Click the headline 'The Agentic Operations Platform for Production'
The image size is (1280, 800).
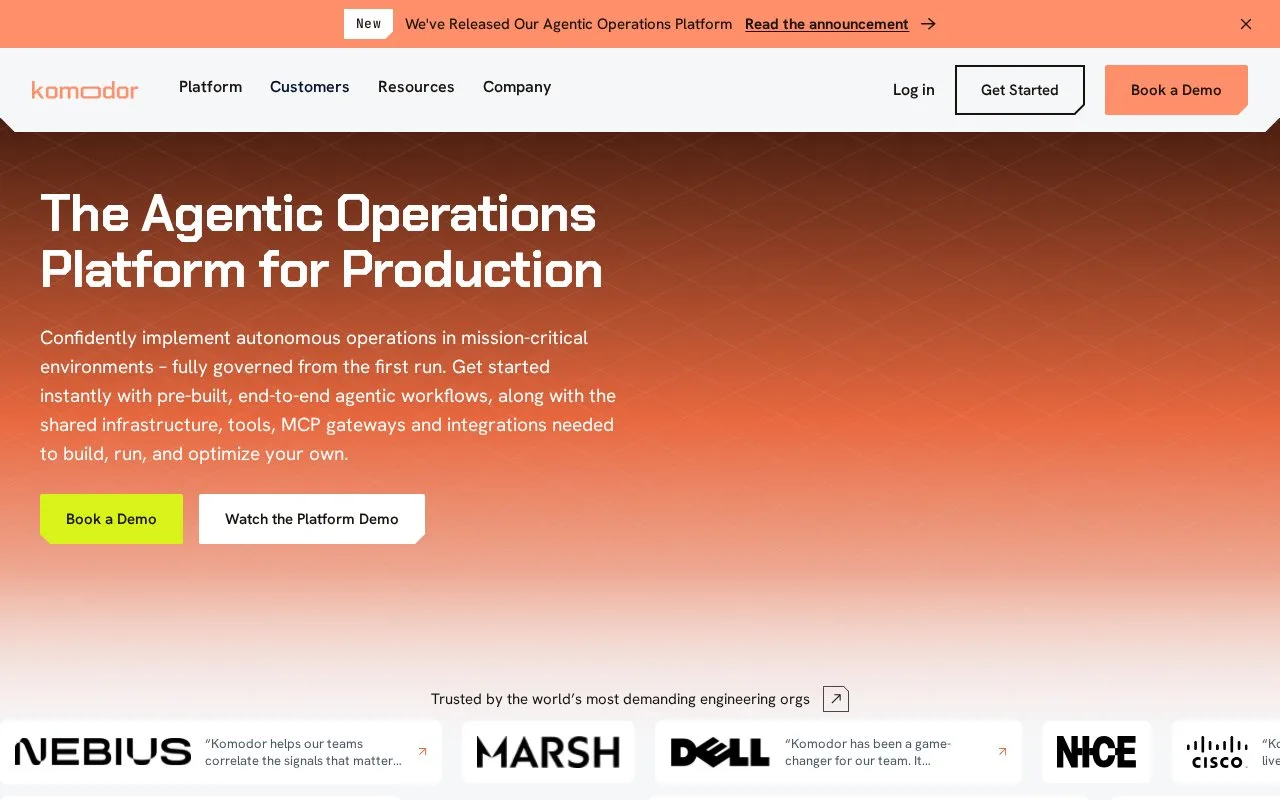[321, 241]
